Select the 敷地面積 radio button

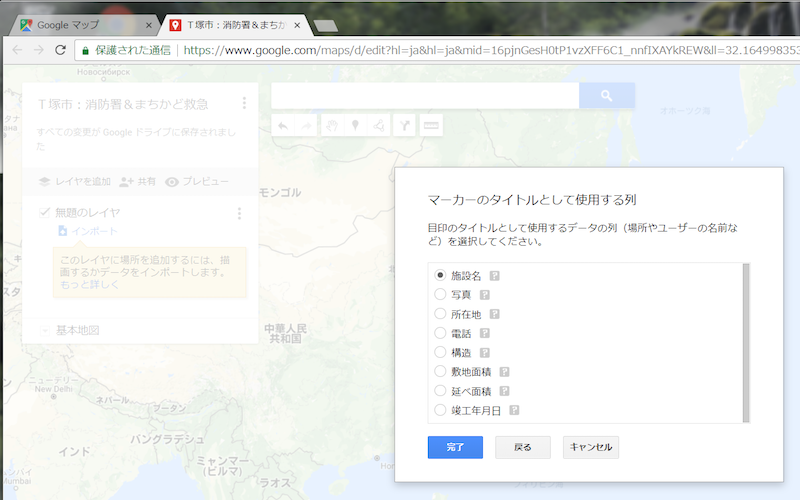click(x=440, y=371)
